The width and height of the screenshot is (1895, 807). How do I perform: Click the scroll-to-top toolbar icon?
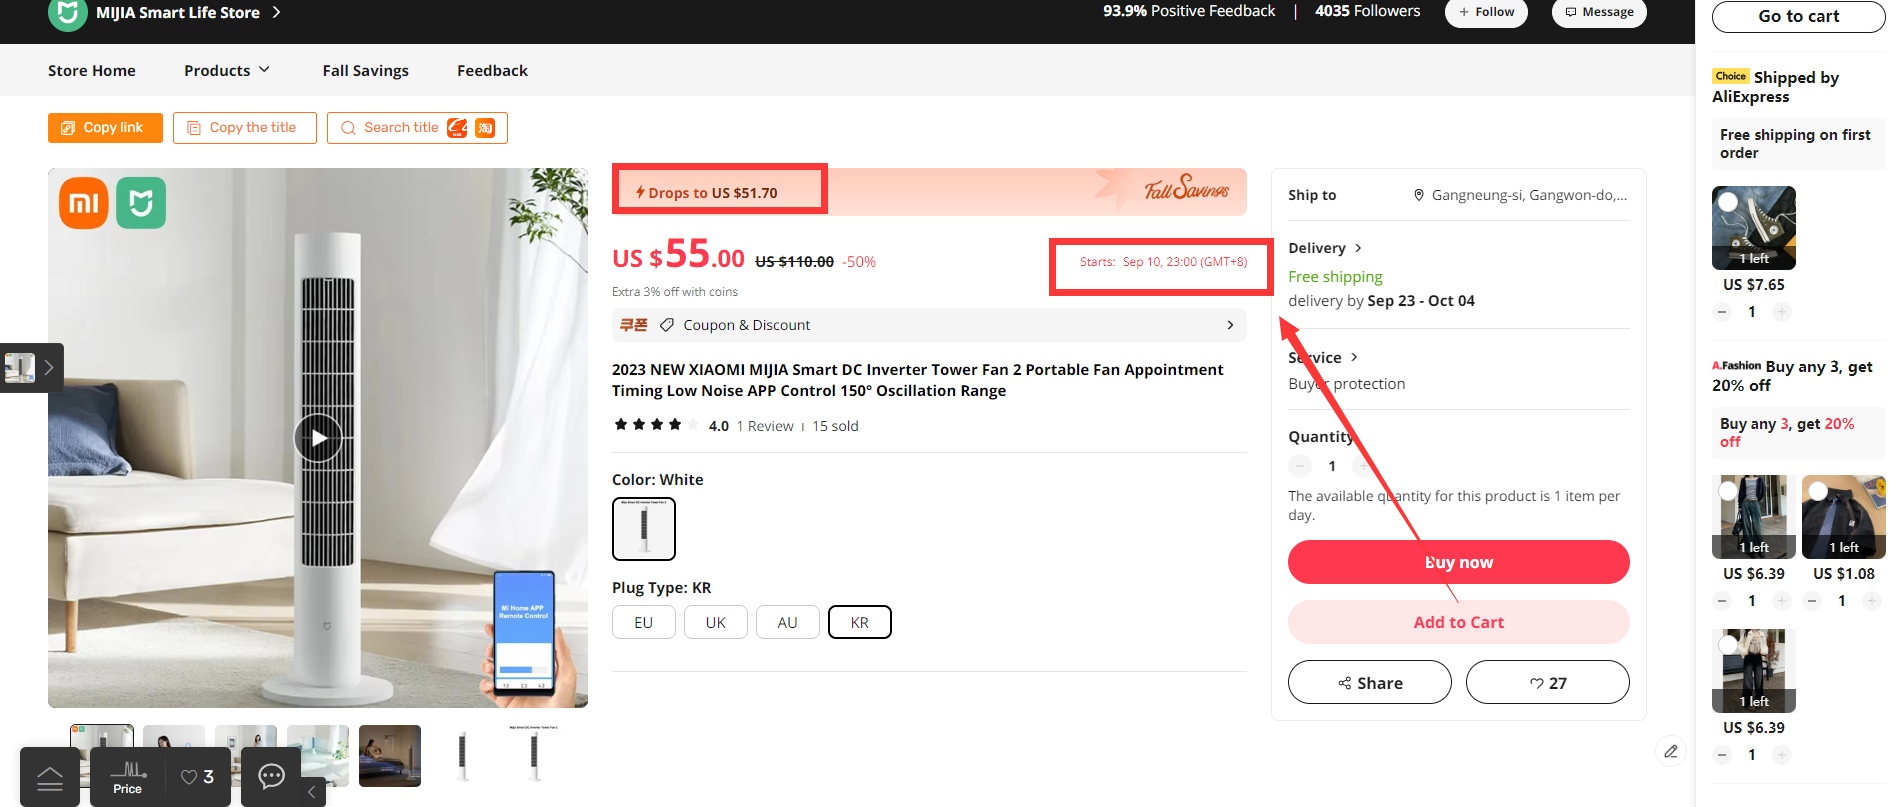[x=50, y=777]
